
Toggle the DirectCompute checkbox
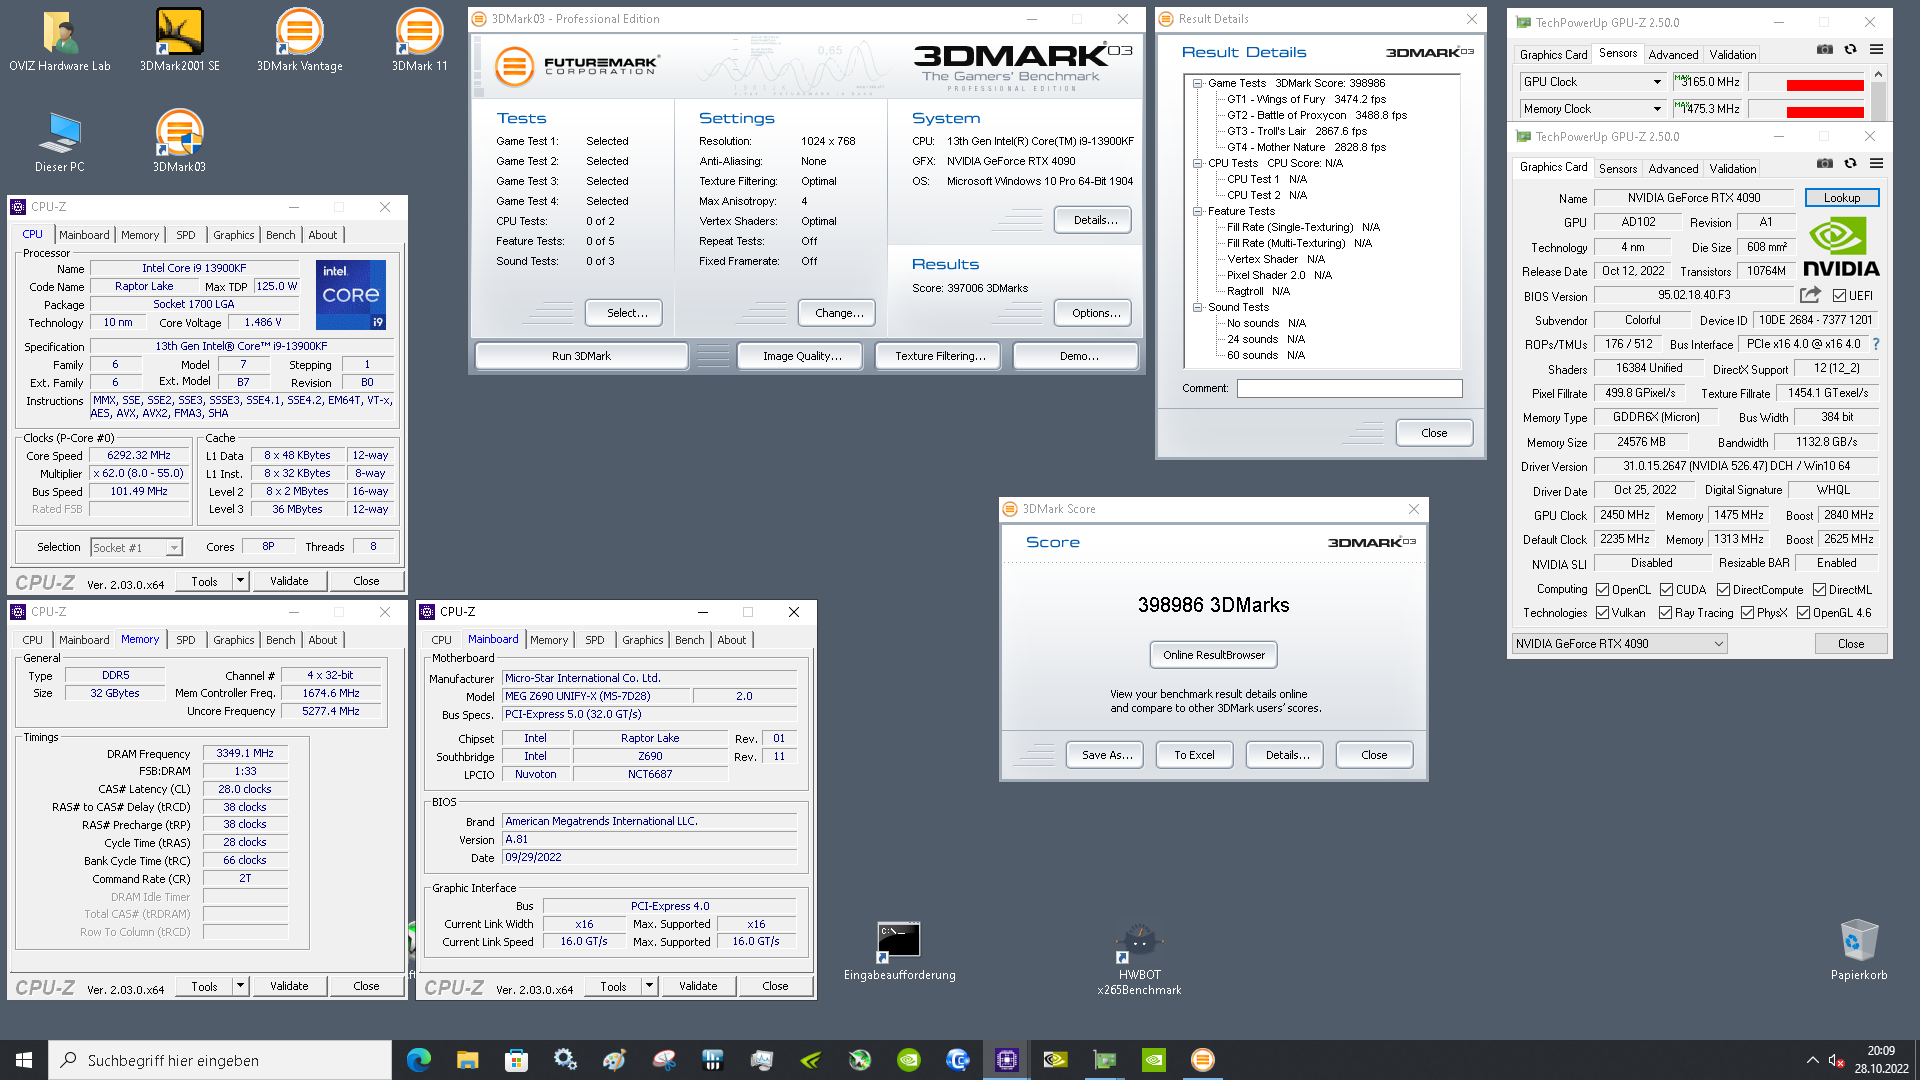(x=1723, y=590)
